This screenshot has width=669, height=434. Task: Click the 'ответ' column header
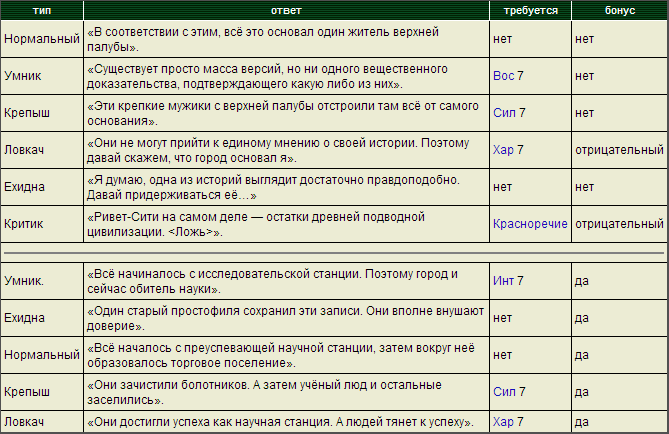coord(286,11)
